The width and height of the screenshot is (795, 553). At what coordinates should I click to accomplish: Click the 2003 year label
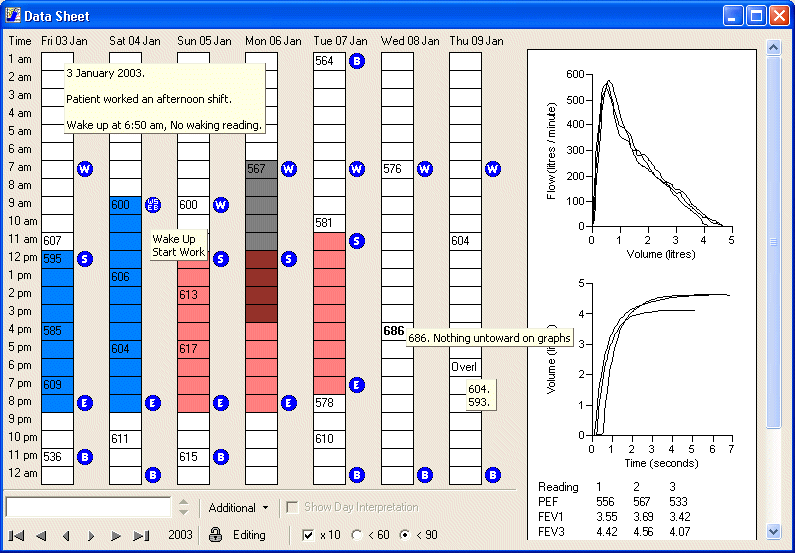(180, 535)
